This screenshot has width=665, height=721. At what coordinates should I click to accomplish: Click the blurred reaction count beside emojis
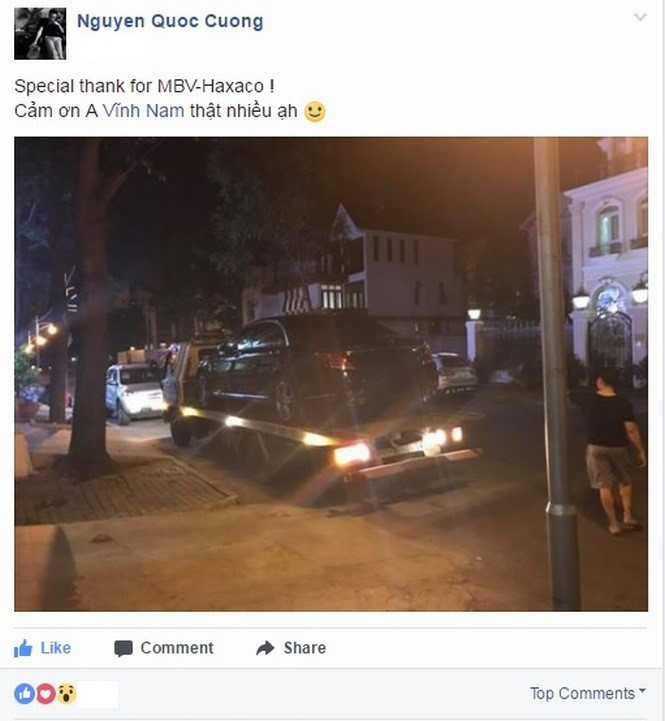click(97, 694)
